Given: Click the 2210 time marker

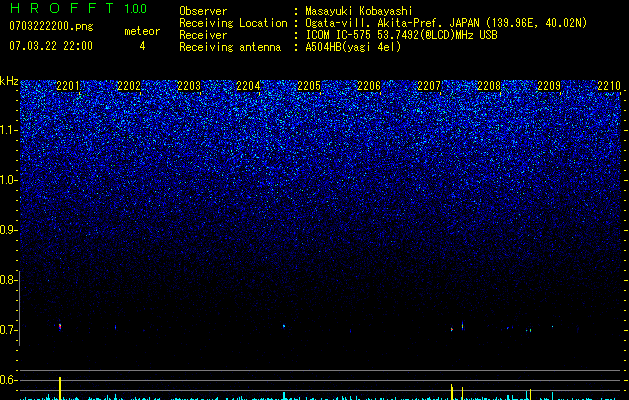Looking at the screenshot, I should 609,86.
